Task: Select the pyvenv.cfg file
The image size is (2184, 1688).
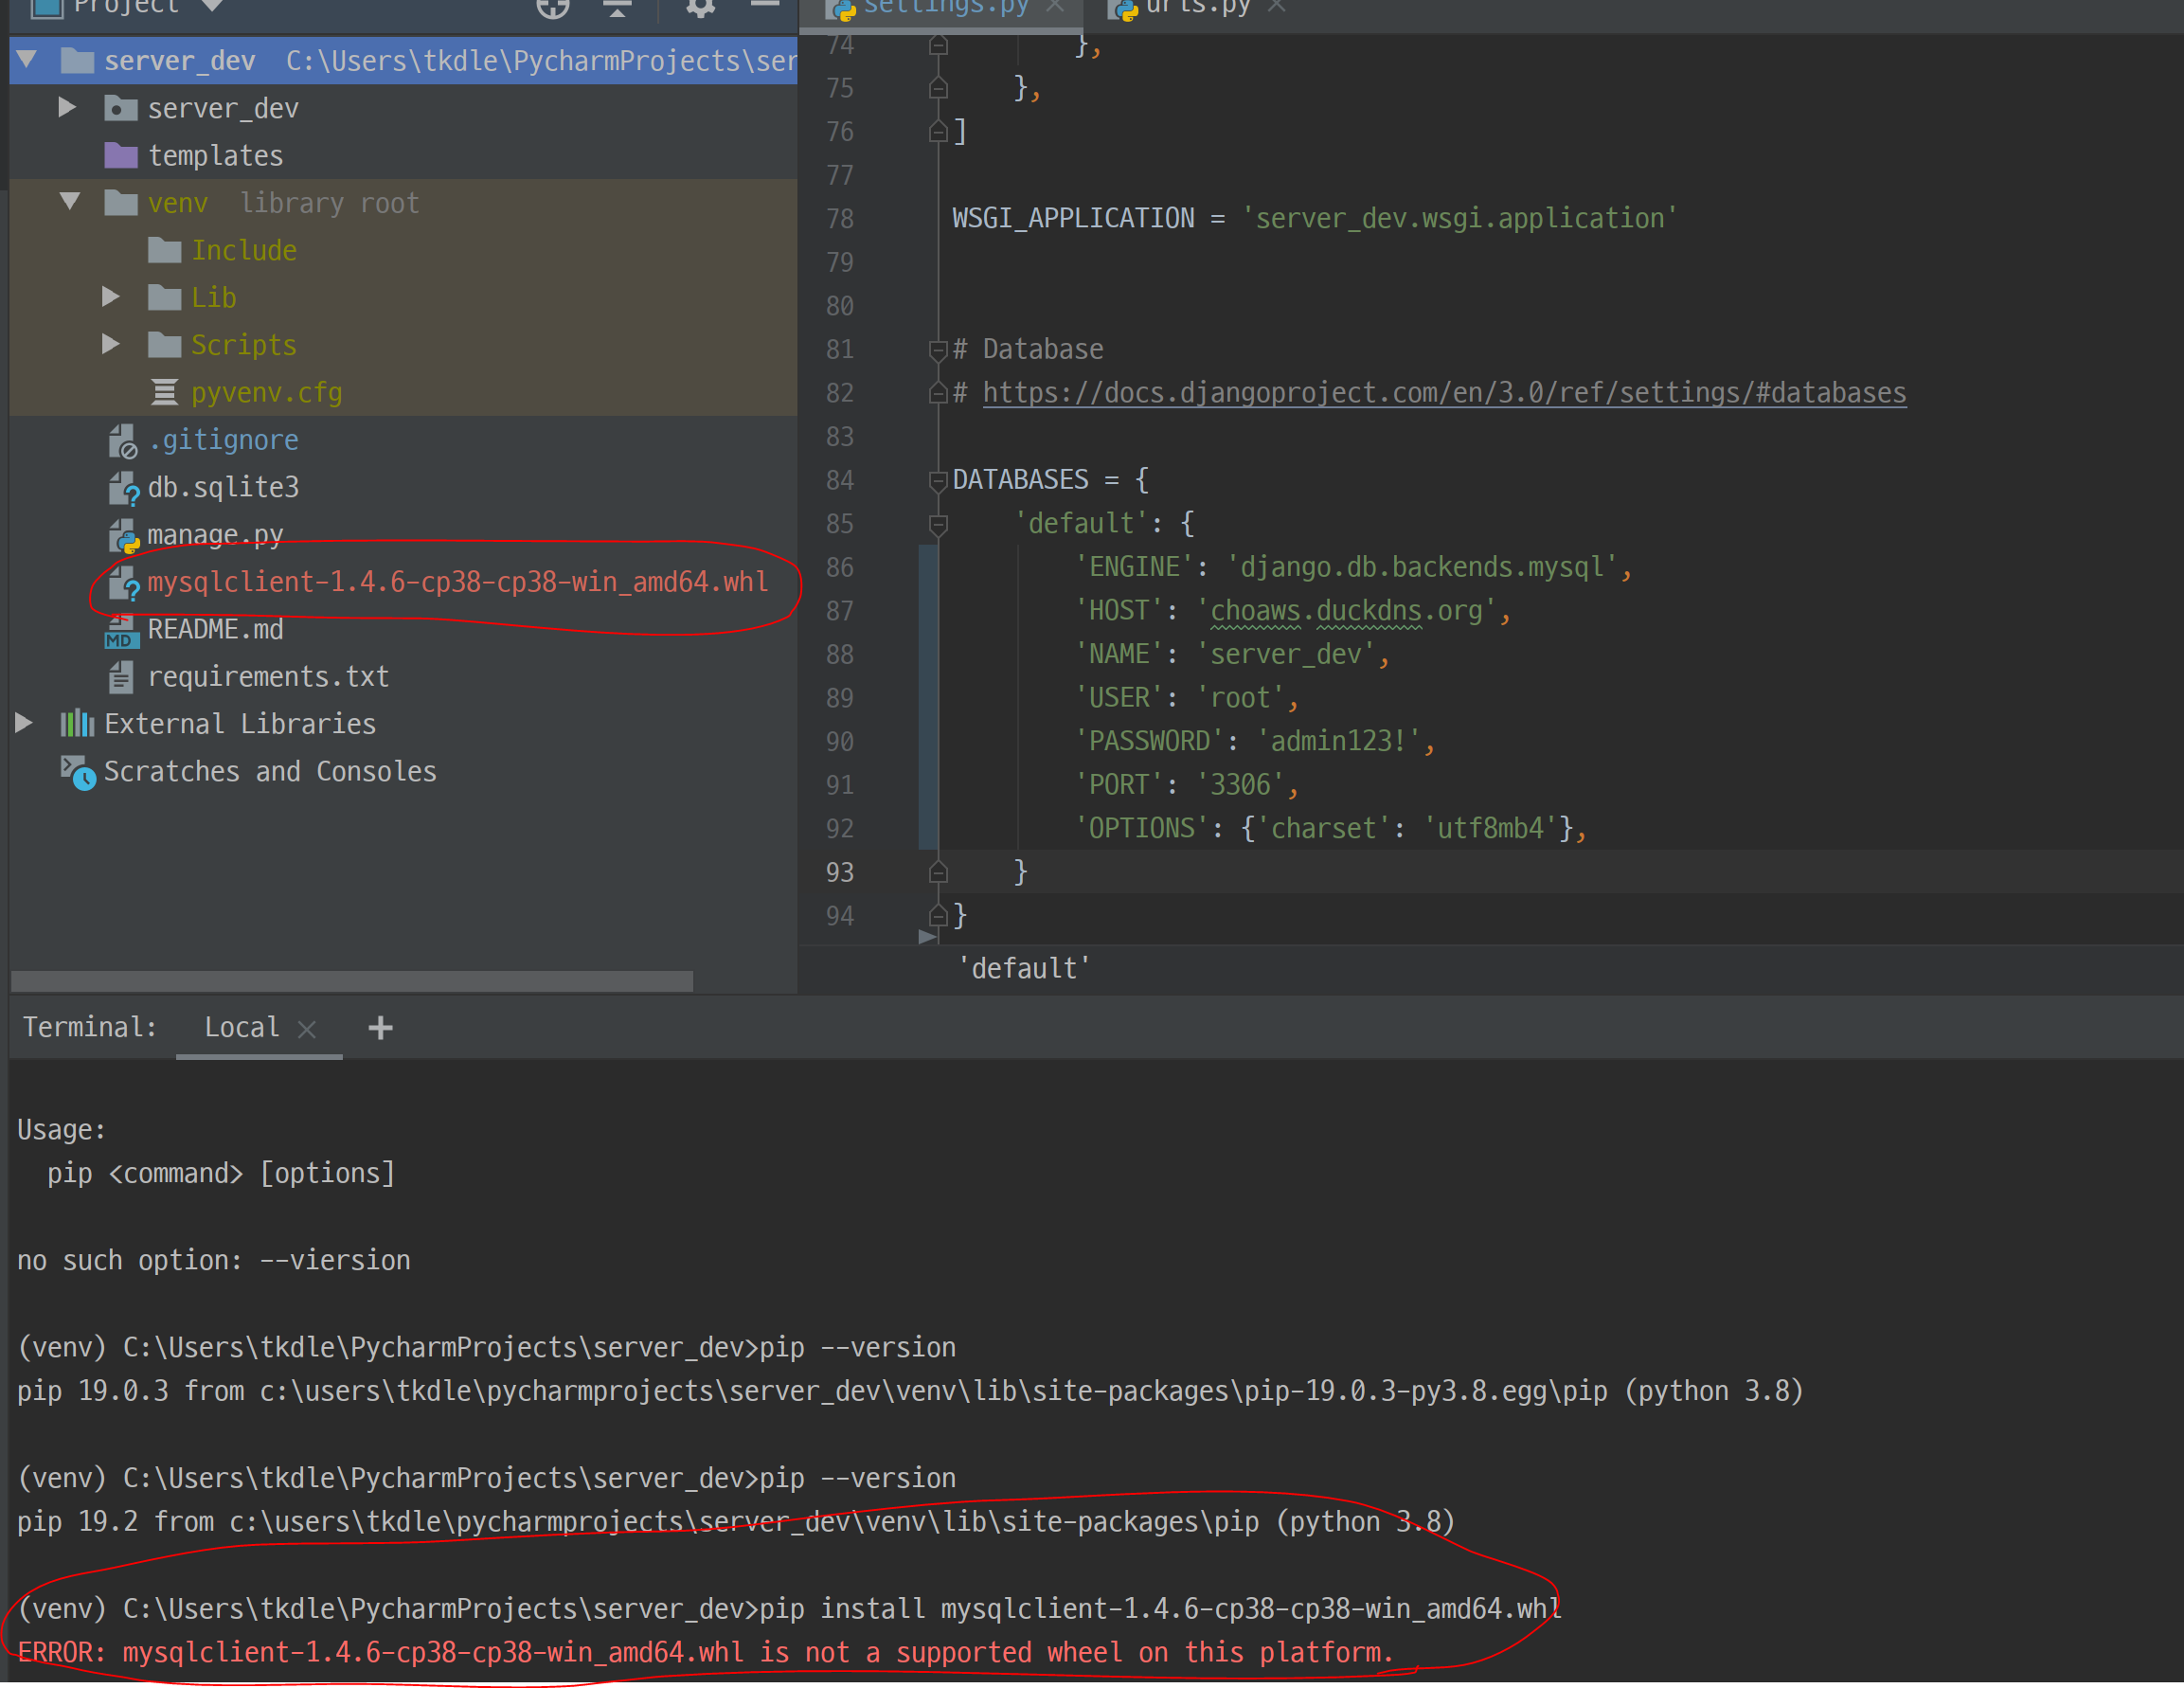Action: pos(266,393)
